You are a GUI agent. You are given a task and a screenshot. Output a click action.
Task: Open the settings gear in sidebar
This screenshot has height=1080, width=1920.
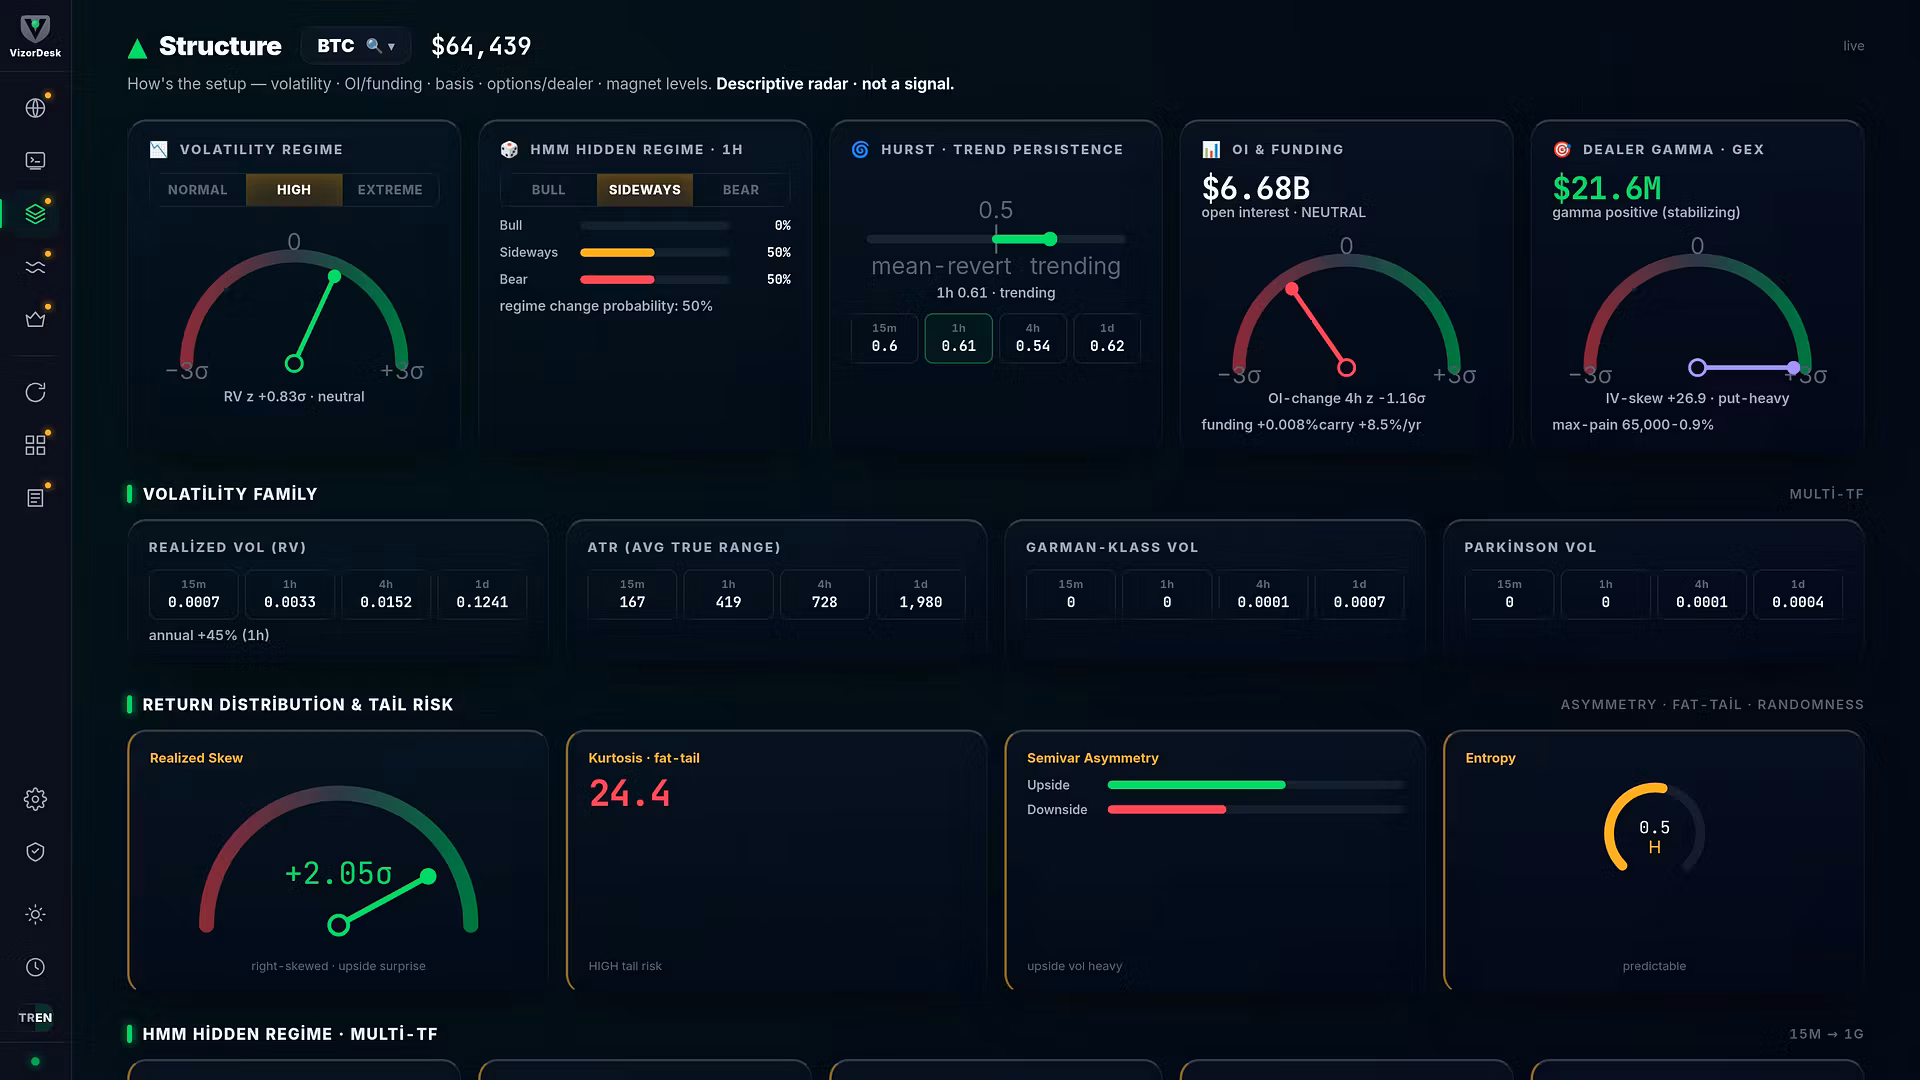[35, 799]
